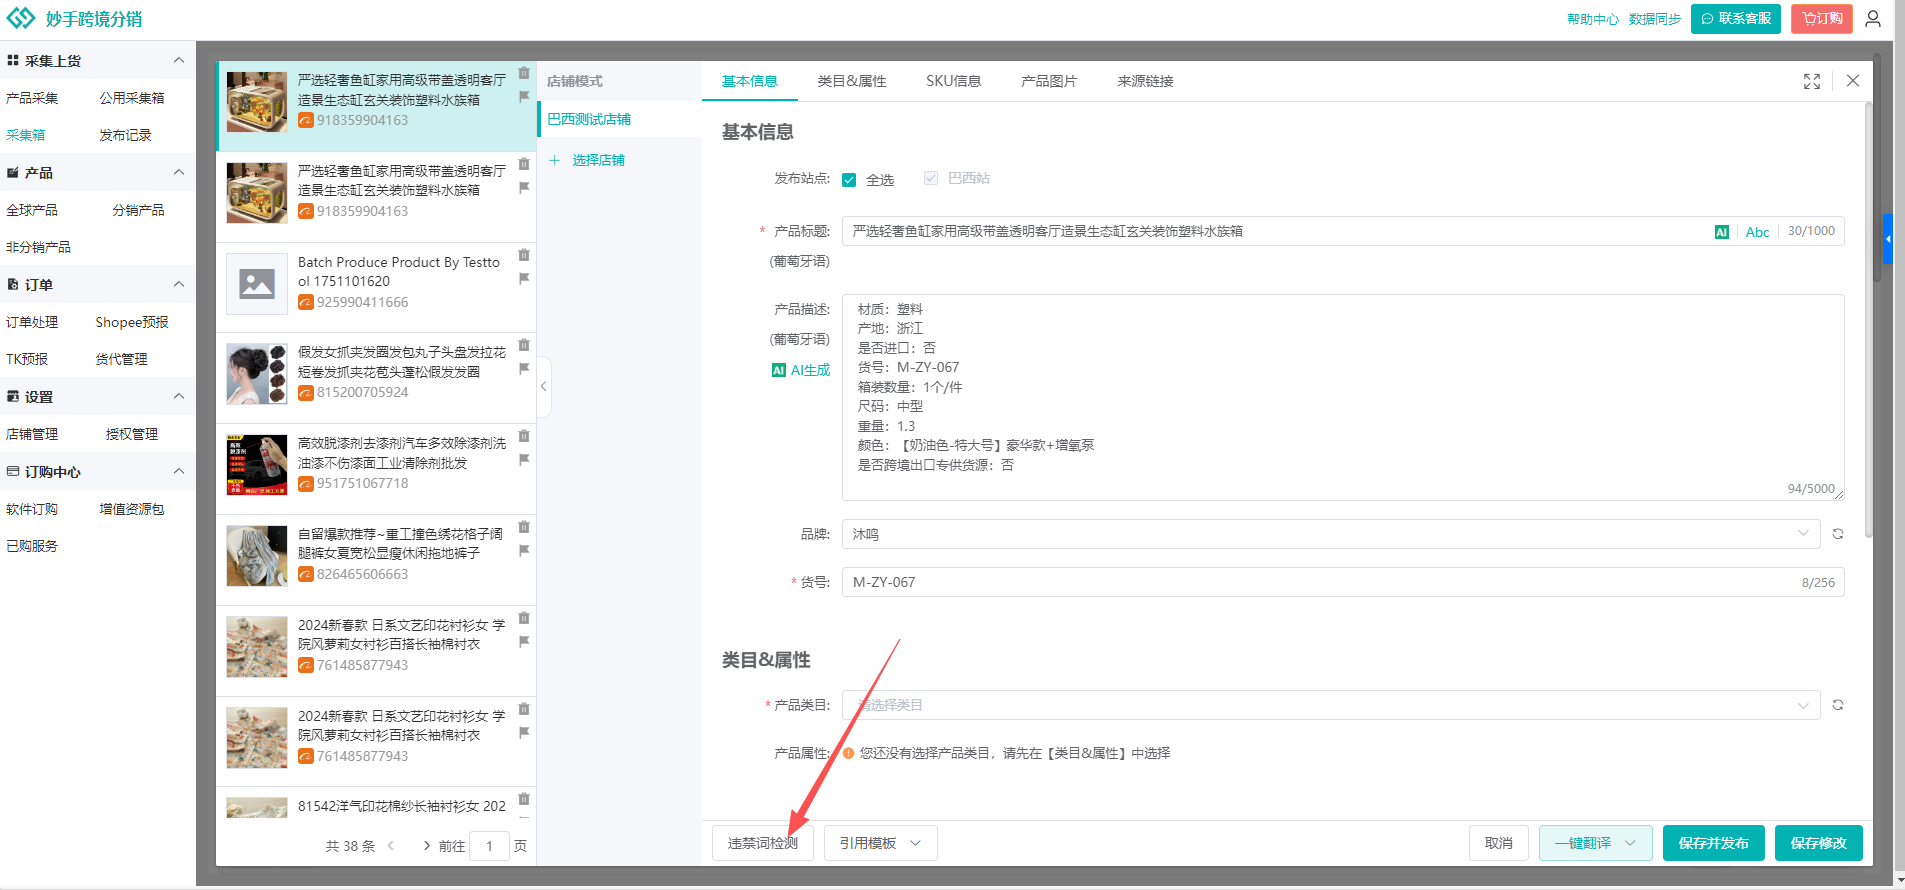This screenshot has width=1905, height=890.
Task: Collapse the 店铺模式 panel with arrow handle
Action: 543,386
